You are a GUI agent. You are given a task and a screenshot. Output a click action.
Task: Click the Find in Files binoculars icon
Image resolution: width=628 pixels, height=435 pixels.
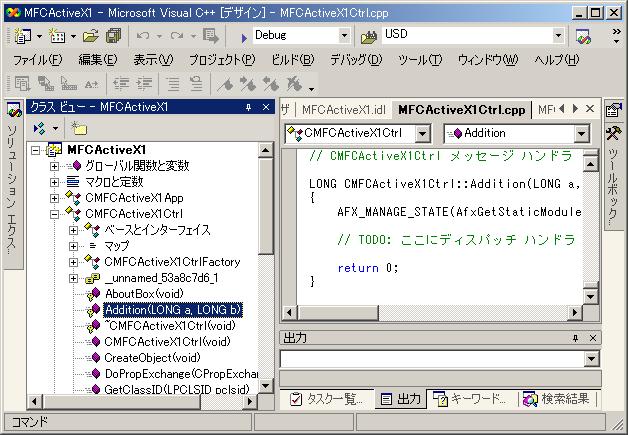pos(369,37)
